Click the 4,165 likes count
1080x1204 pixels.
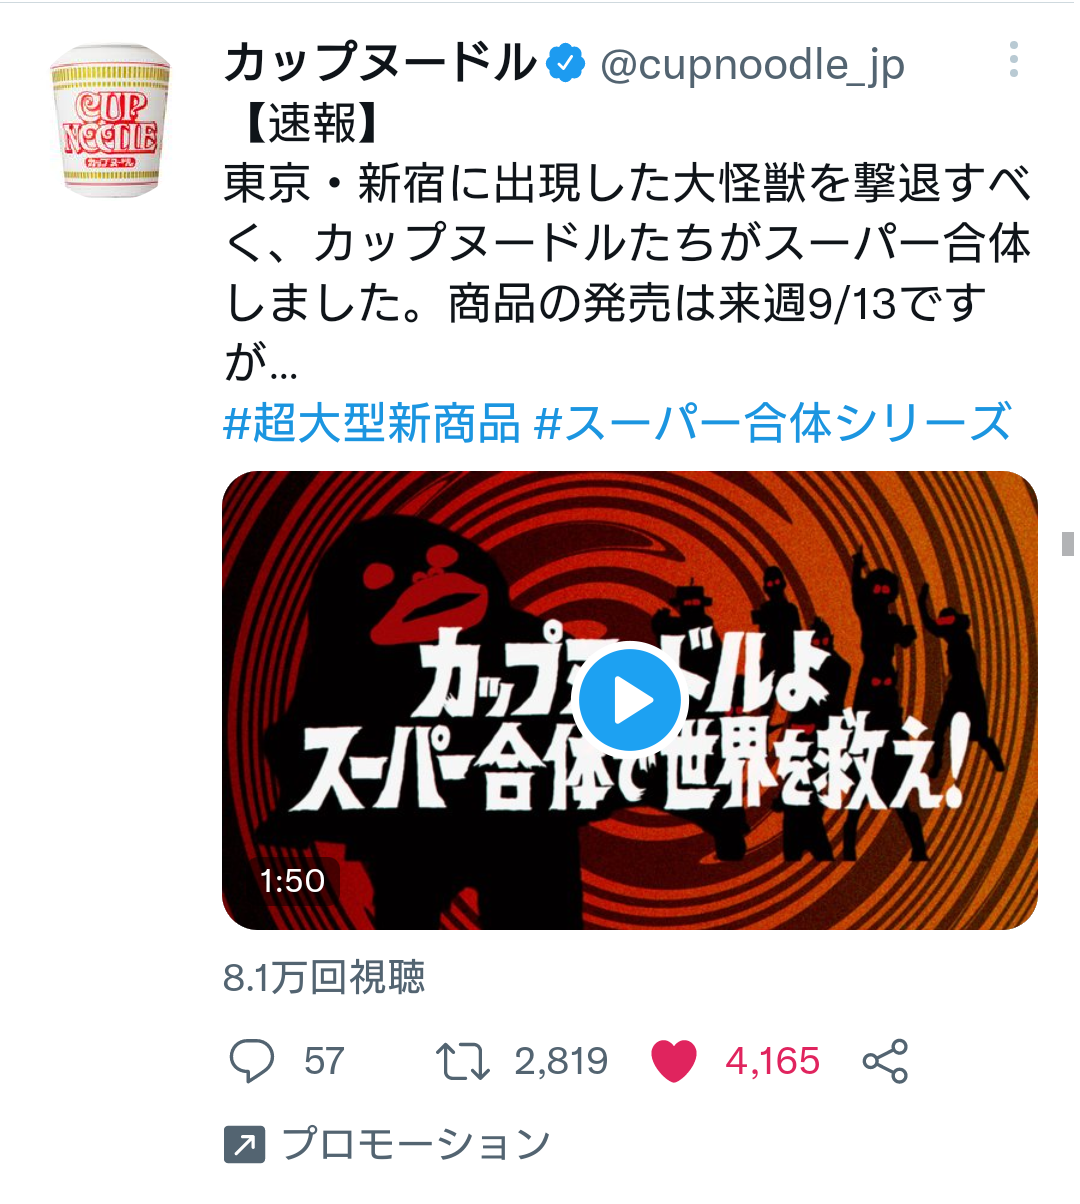[x=773, y=1061]
